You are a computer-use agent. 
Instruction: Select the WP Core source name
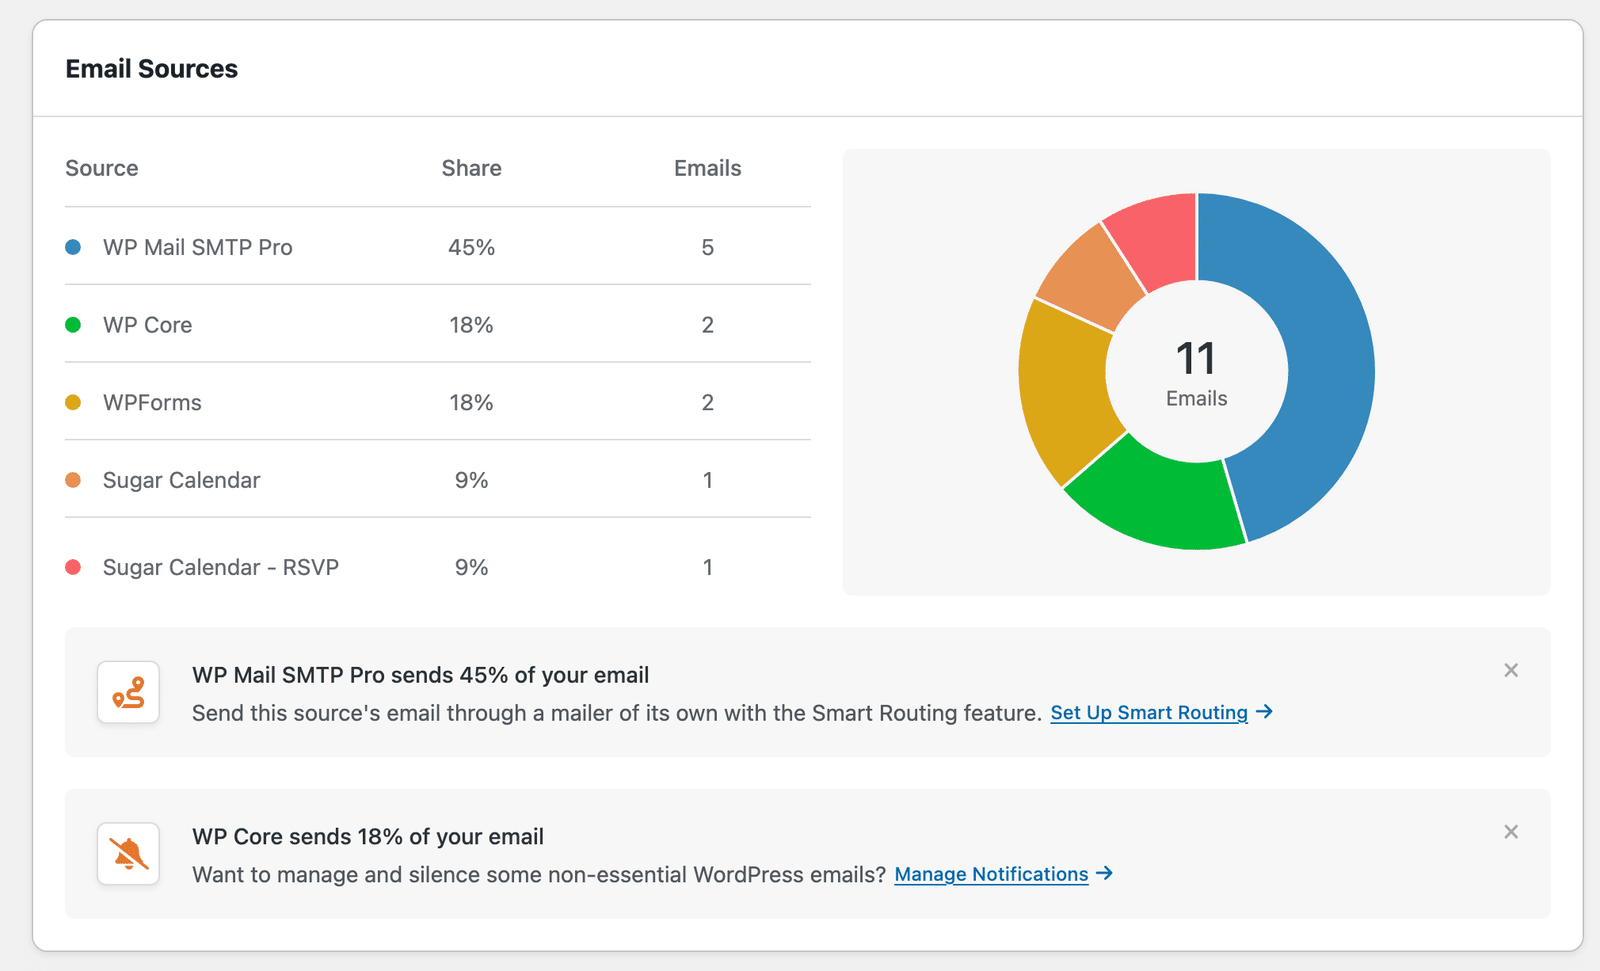click(x=148, y=325)
